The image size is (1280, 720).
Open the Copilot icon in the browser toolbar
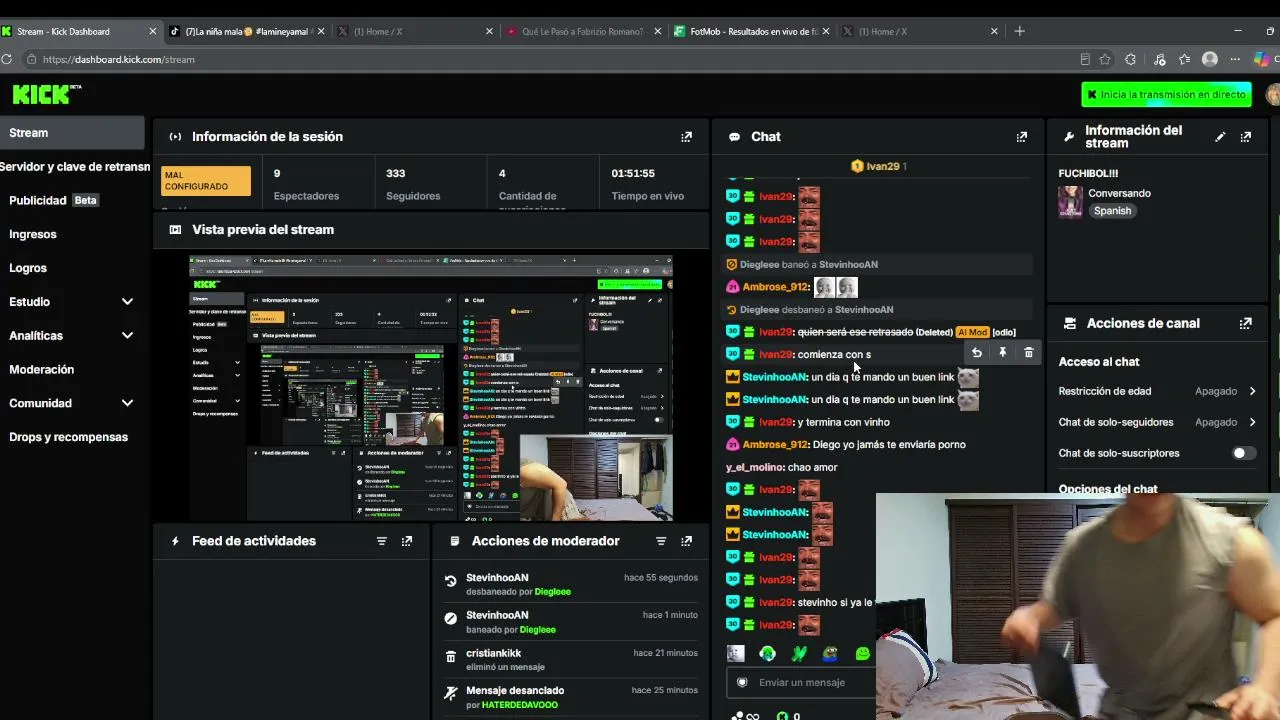(x=1262, y=60)
